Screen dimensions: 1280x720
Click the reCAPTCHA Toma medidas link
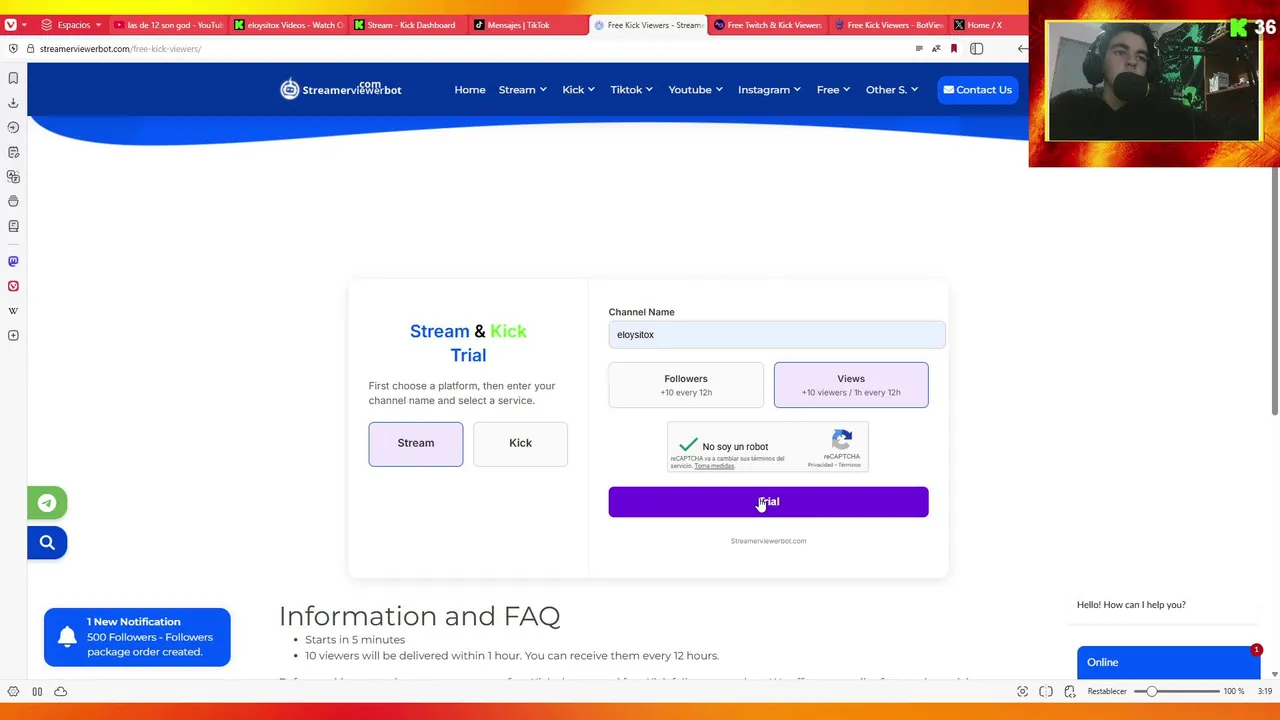pos(714,466)
